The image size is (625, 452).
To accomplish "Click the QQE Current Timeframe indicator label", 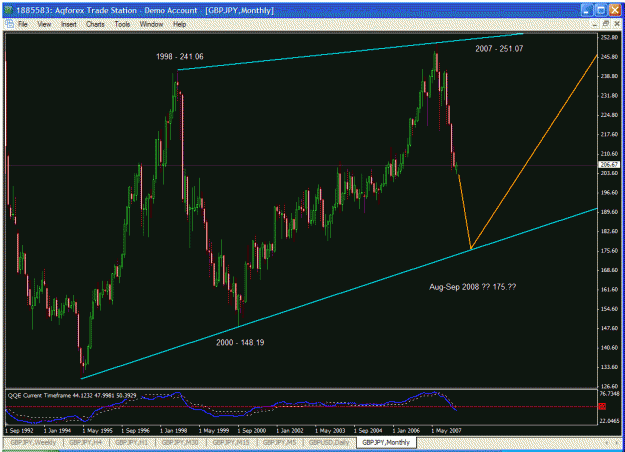I will point(72,395).
